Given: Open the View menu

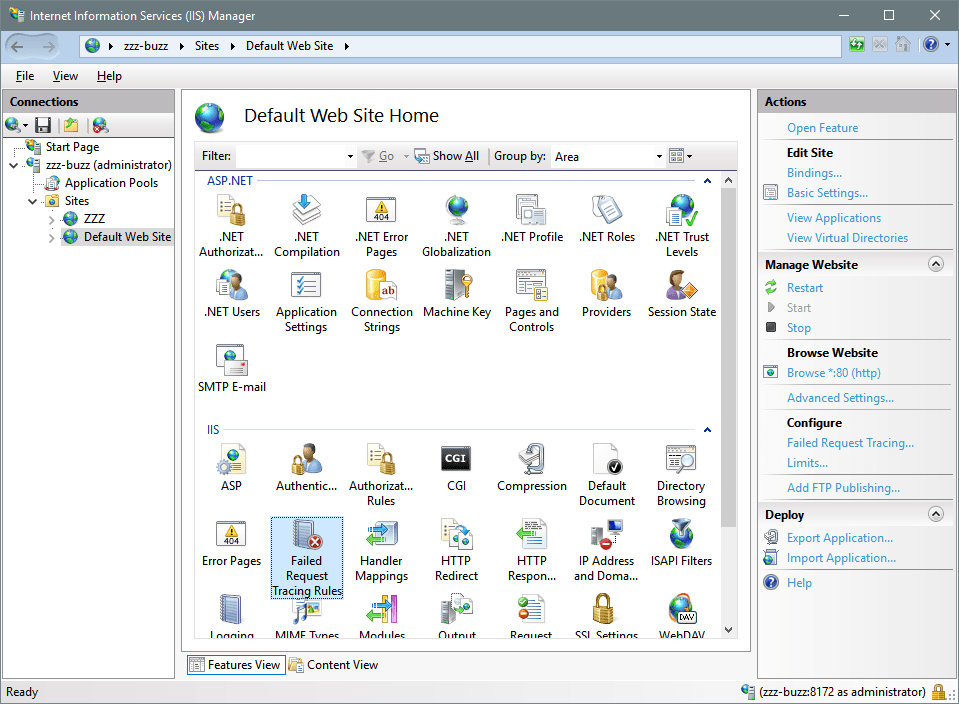Looking at the screenshot, I should coord(64,75).
